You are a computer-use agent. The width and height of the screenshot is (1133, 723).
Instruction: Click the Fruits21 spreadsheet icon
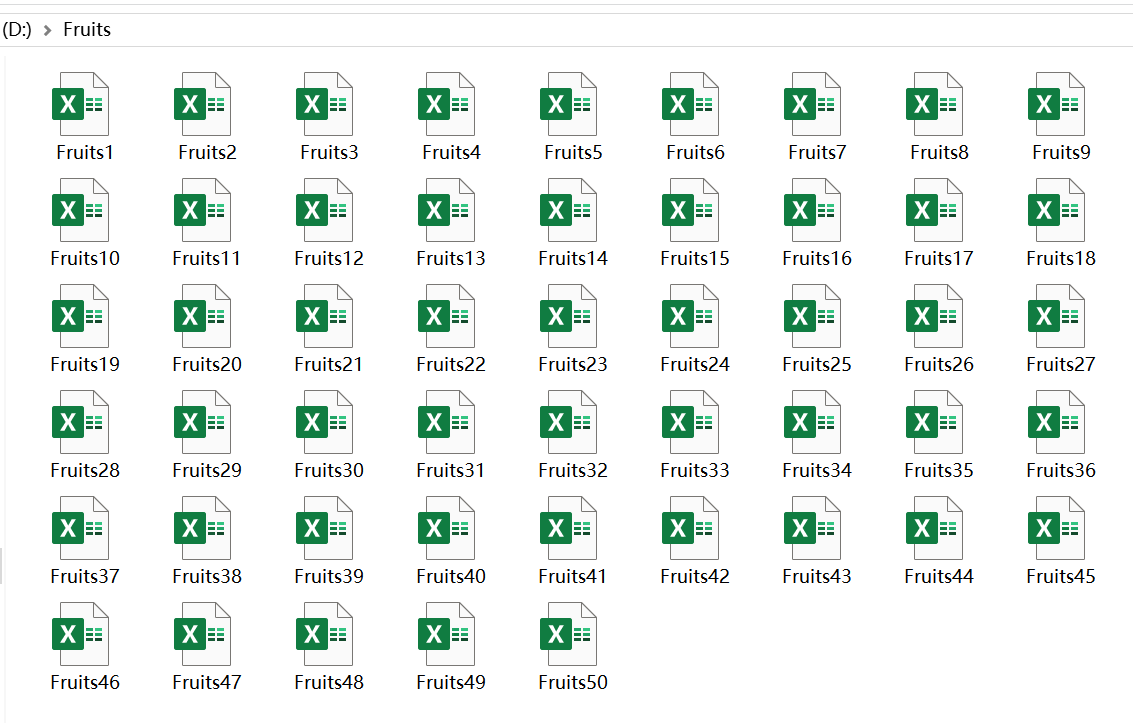pos(324,316)
